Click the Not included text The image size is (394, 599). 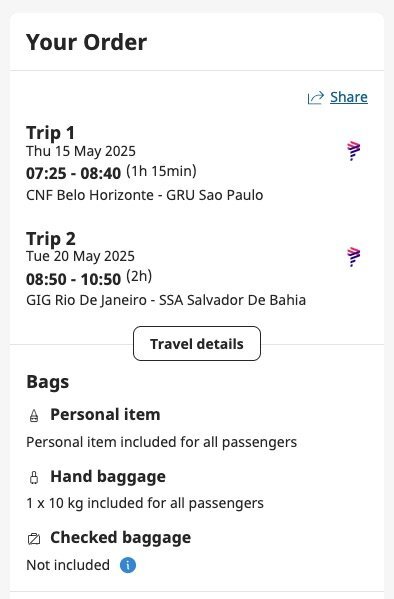click(x=68, y=565)
